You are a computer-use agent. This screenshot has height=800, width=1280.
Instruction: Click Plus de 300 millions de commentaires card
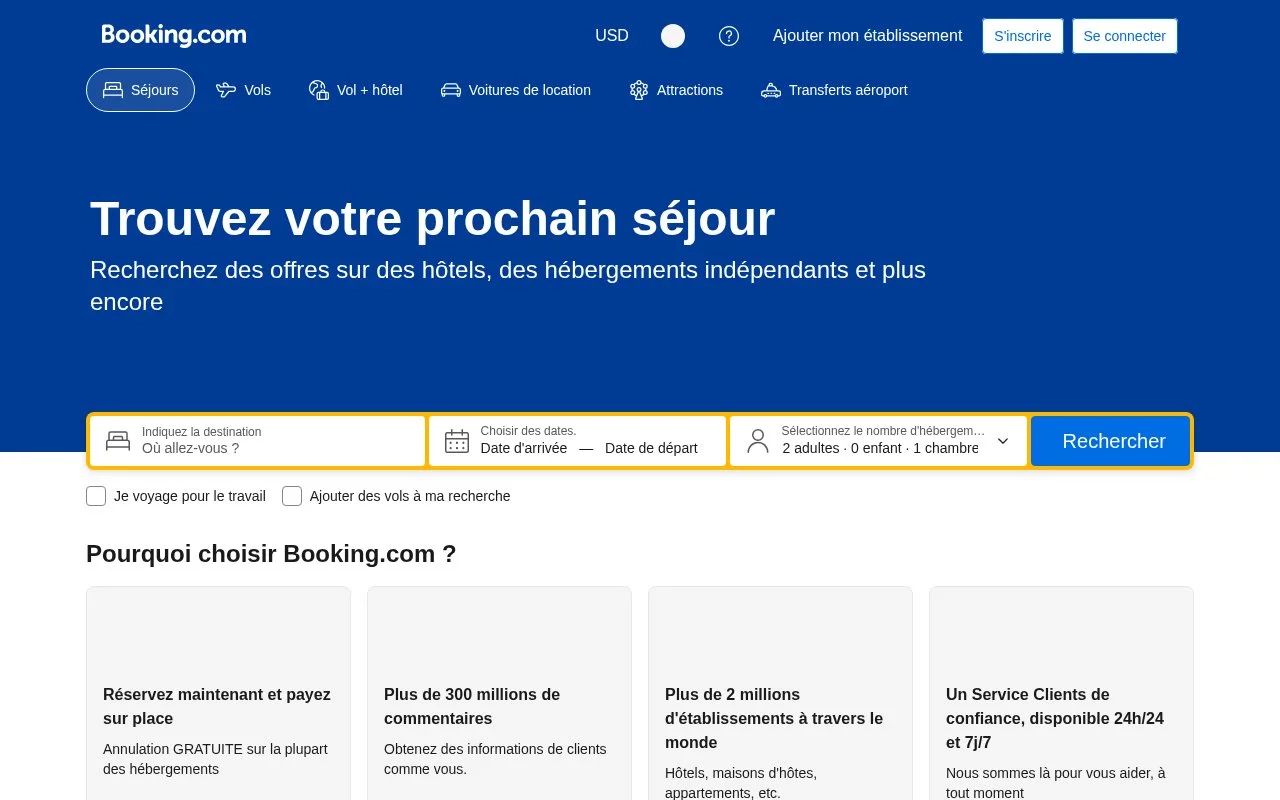tap(499, 693)
